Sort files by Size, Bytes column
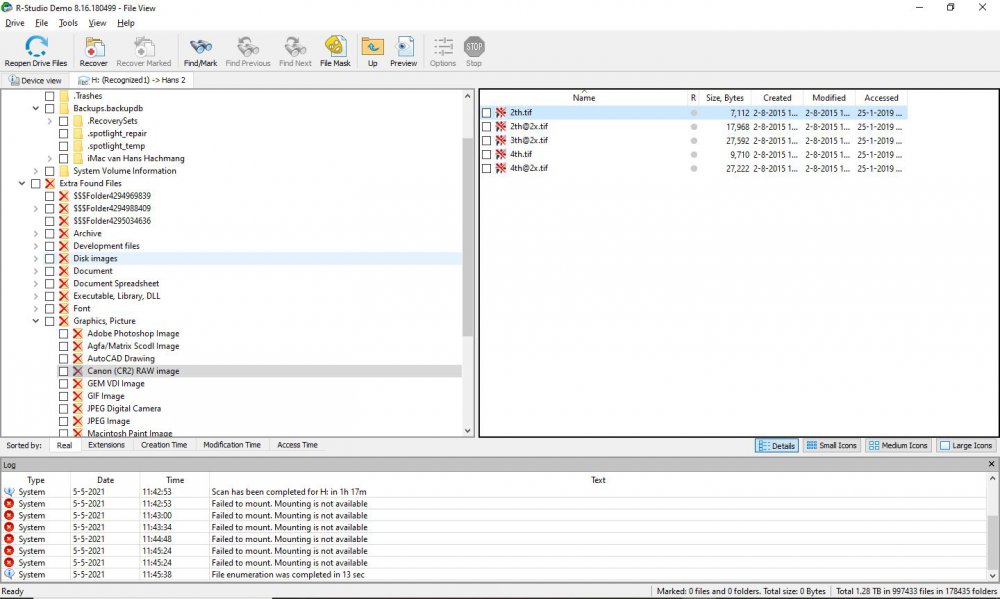 pyautogui.click(x=724, y=98)
